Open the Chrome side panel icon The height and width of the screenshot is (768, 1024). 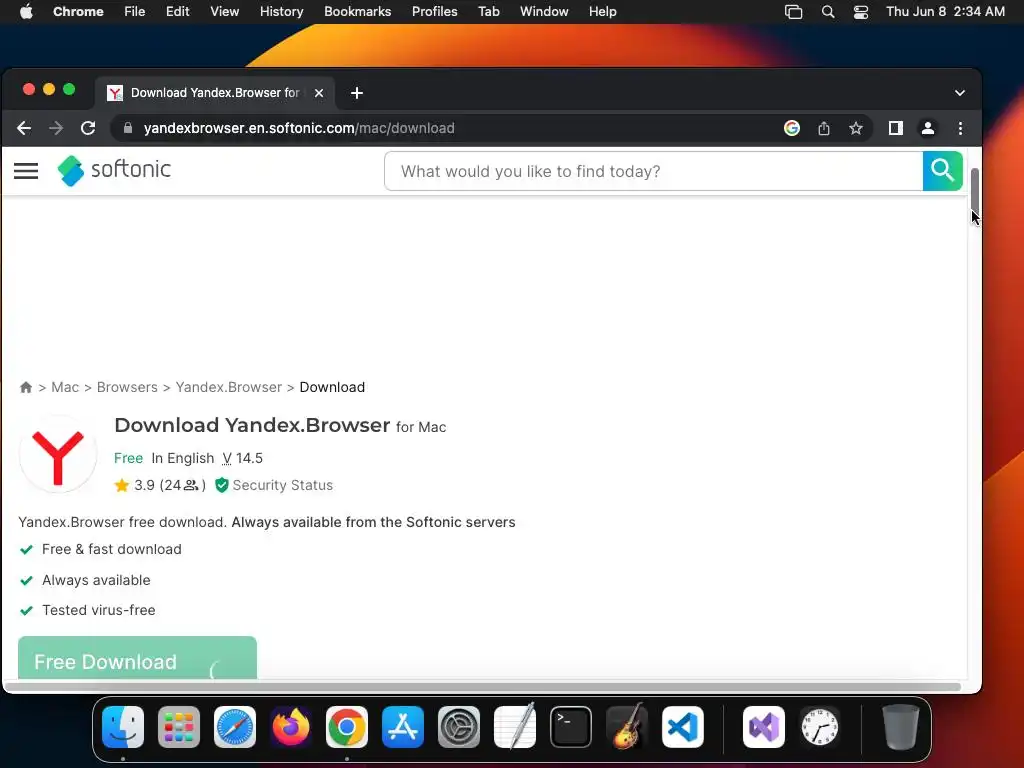pyautogui.click(x=895, y=129)
